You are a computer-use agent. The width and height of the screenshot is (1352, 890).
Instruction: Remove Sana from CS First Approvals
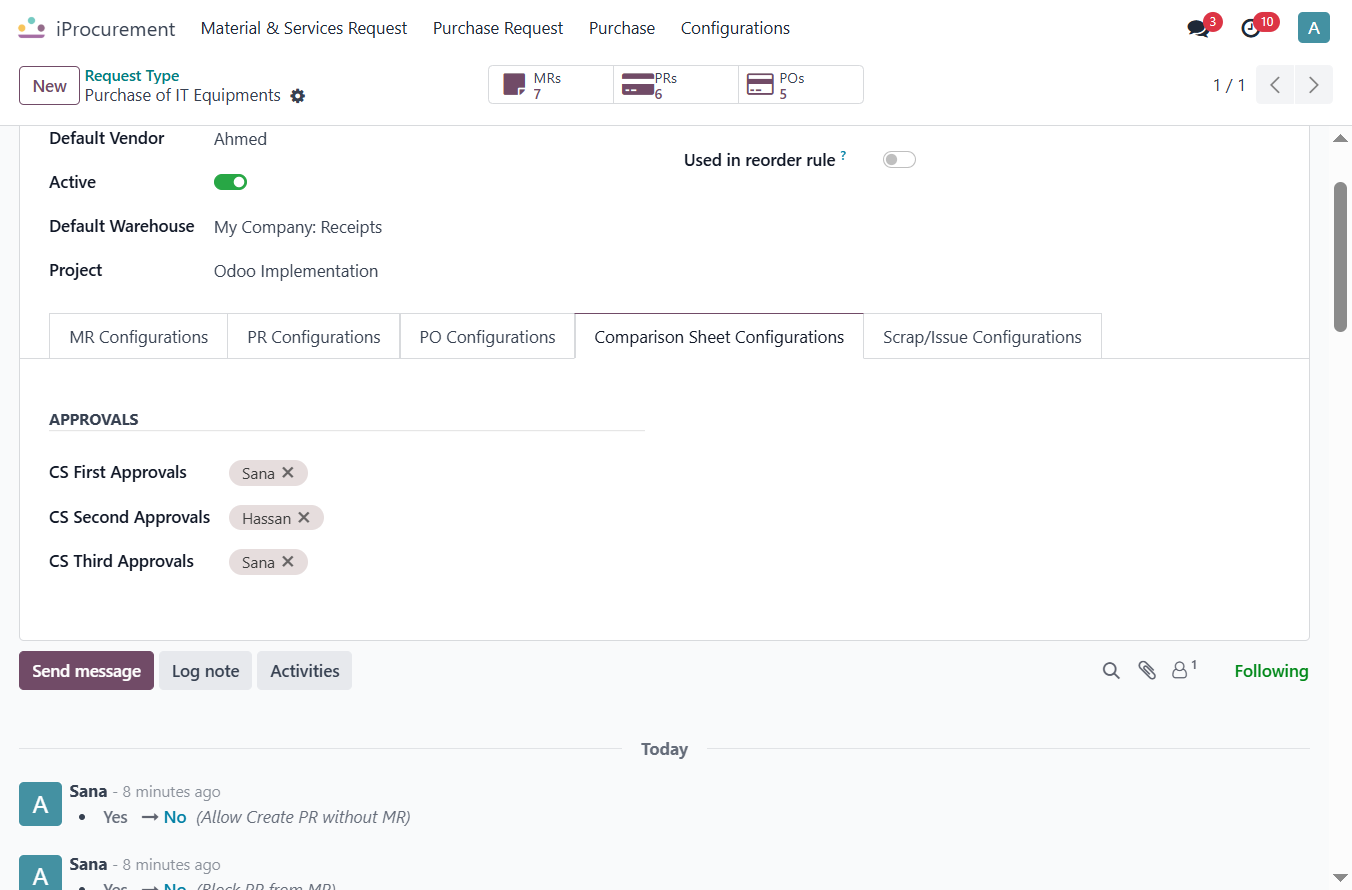tap(288, 473)
